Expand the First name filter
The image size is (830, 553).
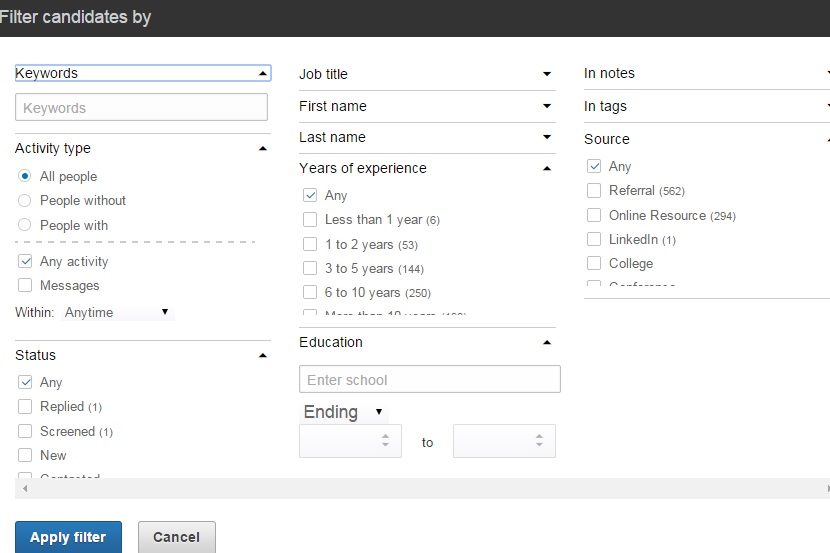(546, 106)
